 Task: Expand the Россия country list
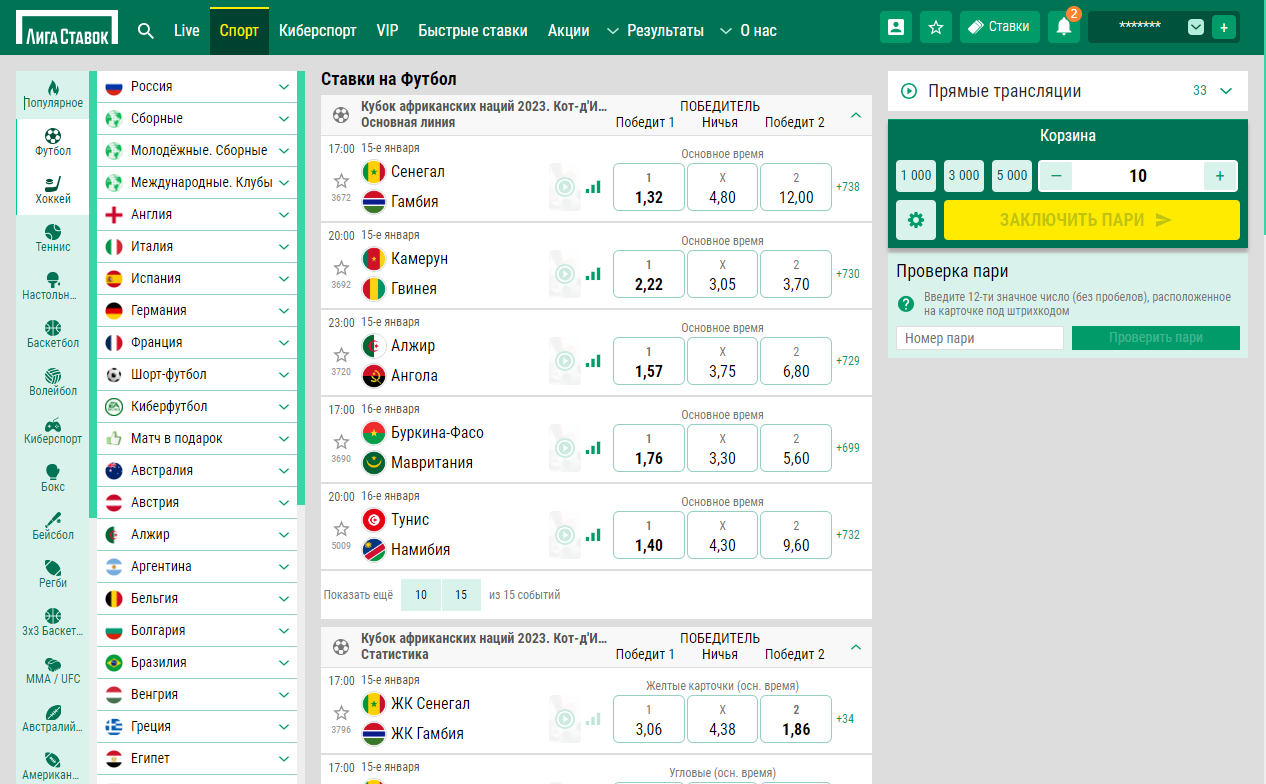197,86
